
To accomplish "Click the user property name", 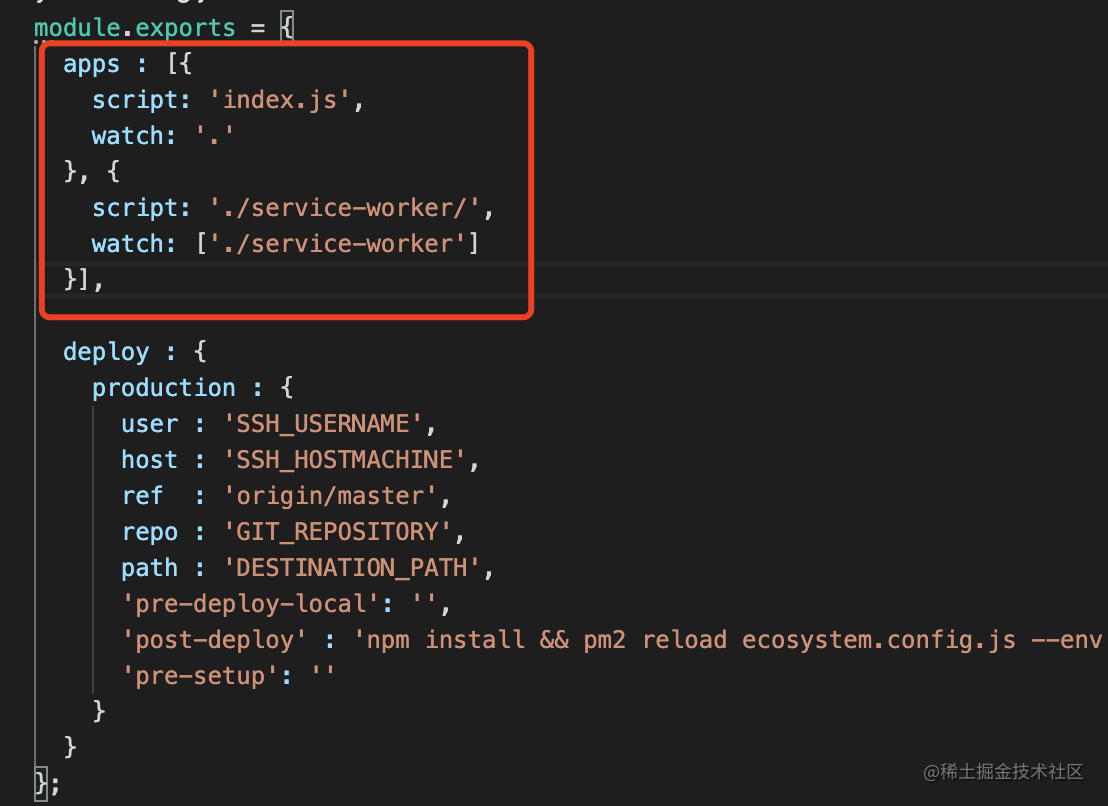I will pyautogui.click(x=149, y=424).
